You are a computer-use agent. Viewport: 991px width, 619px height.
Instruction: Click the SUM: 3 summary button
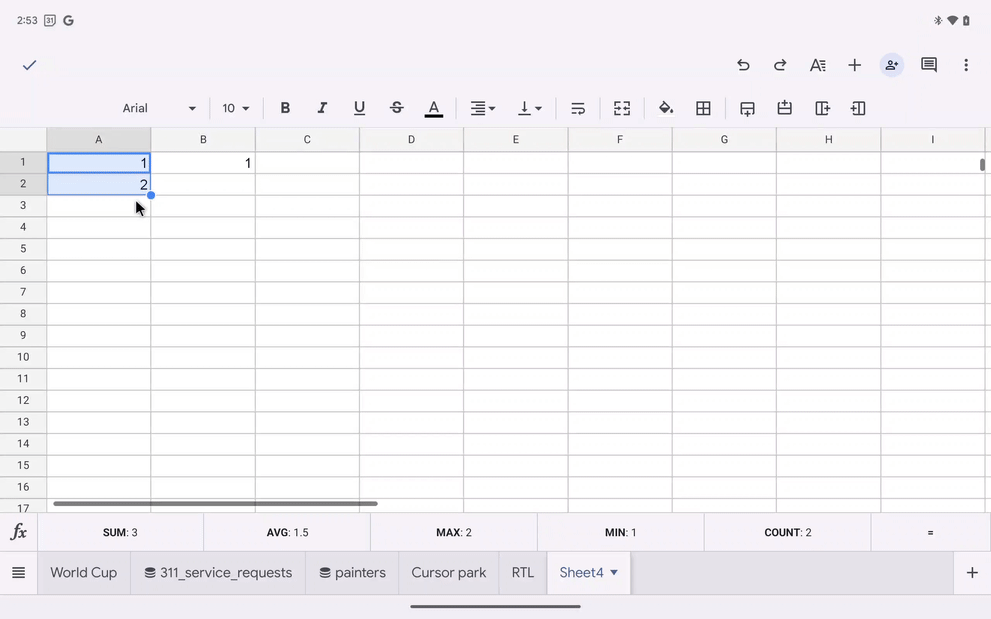coord(120,533)
